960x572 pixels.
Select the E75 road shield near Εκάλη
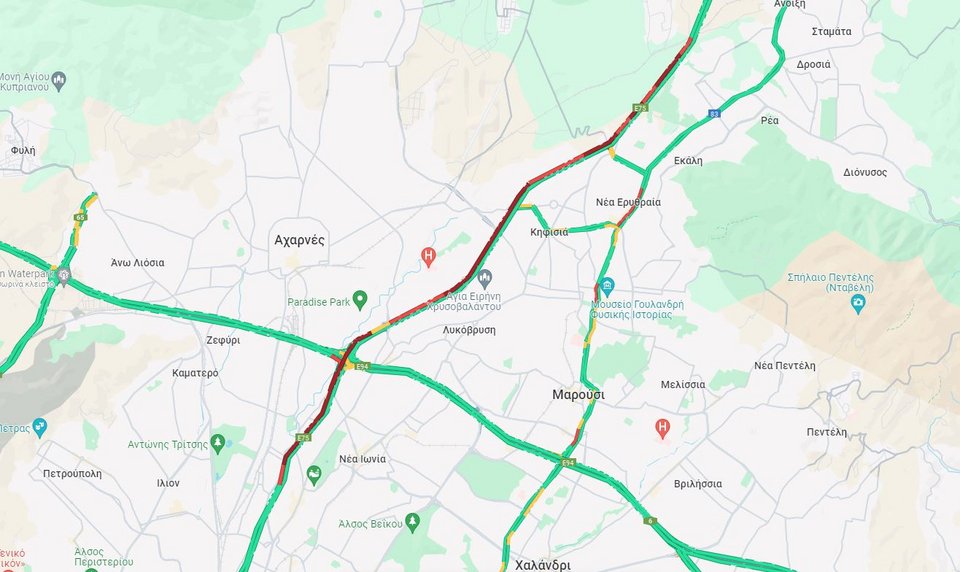640,108
